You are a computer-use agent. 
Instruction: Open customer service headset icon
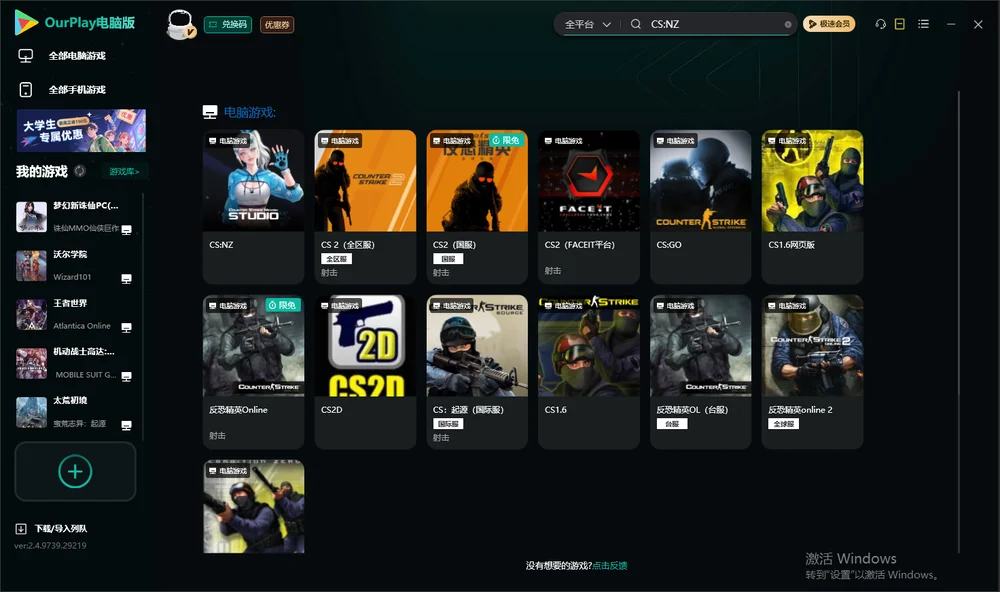[x=880, y=24]
